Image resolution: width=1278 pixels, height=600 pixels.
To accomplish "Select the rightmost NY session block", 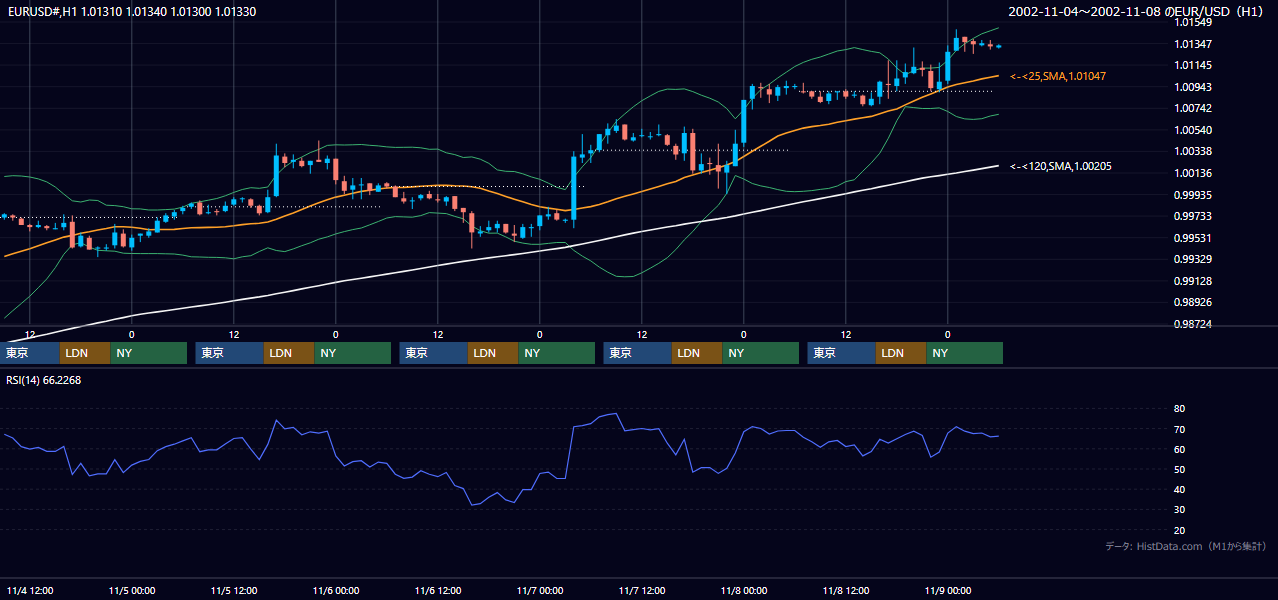I will [964, 353].
